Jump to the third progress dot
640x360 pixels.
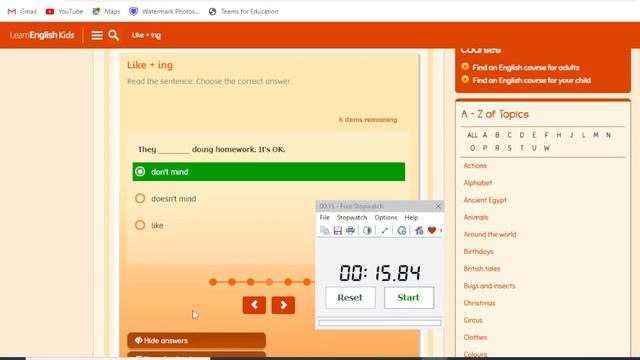click(251, 282)
